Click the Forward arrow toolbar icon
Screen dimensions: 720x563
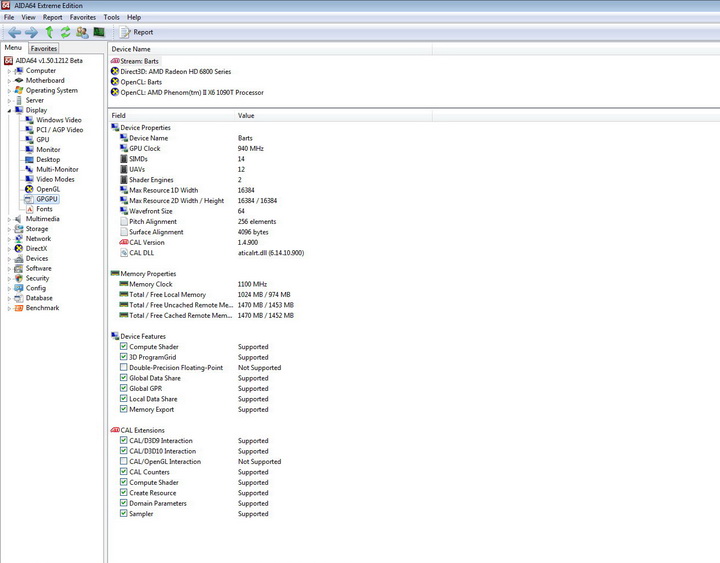(31, 32)
